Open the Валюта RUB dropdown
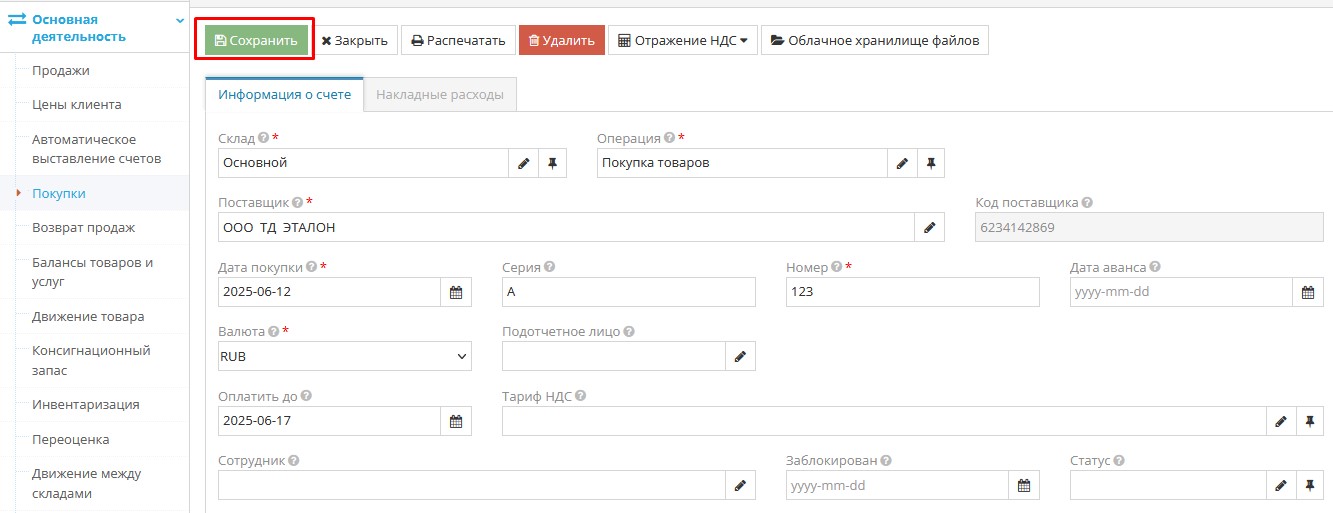1333x513 pixels. (344, 356)
